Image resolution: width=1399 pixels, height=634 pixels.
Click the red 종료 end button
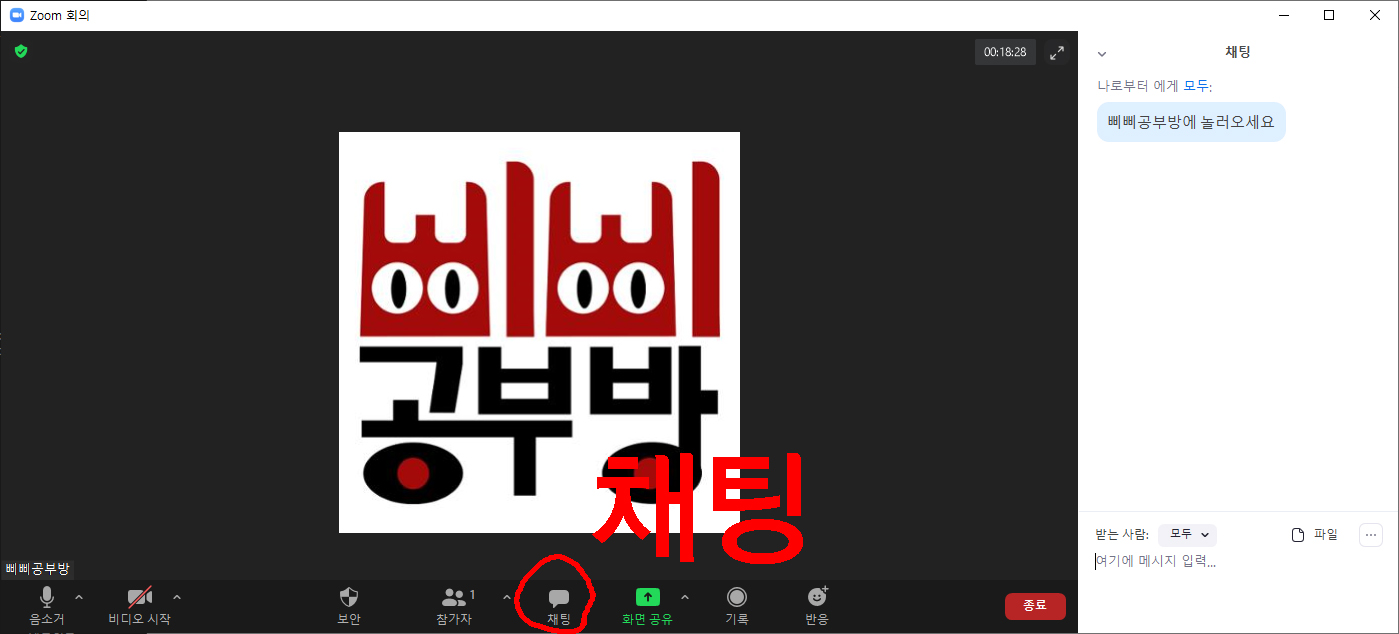point(1035,606)
